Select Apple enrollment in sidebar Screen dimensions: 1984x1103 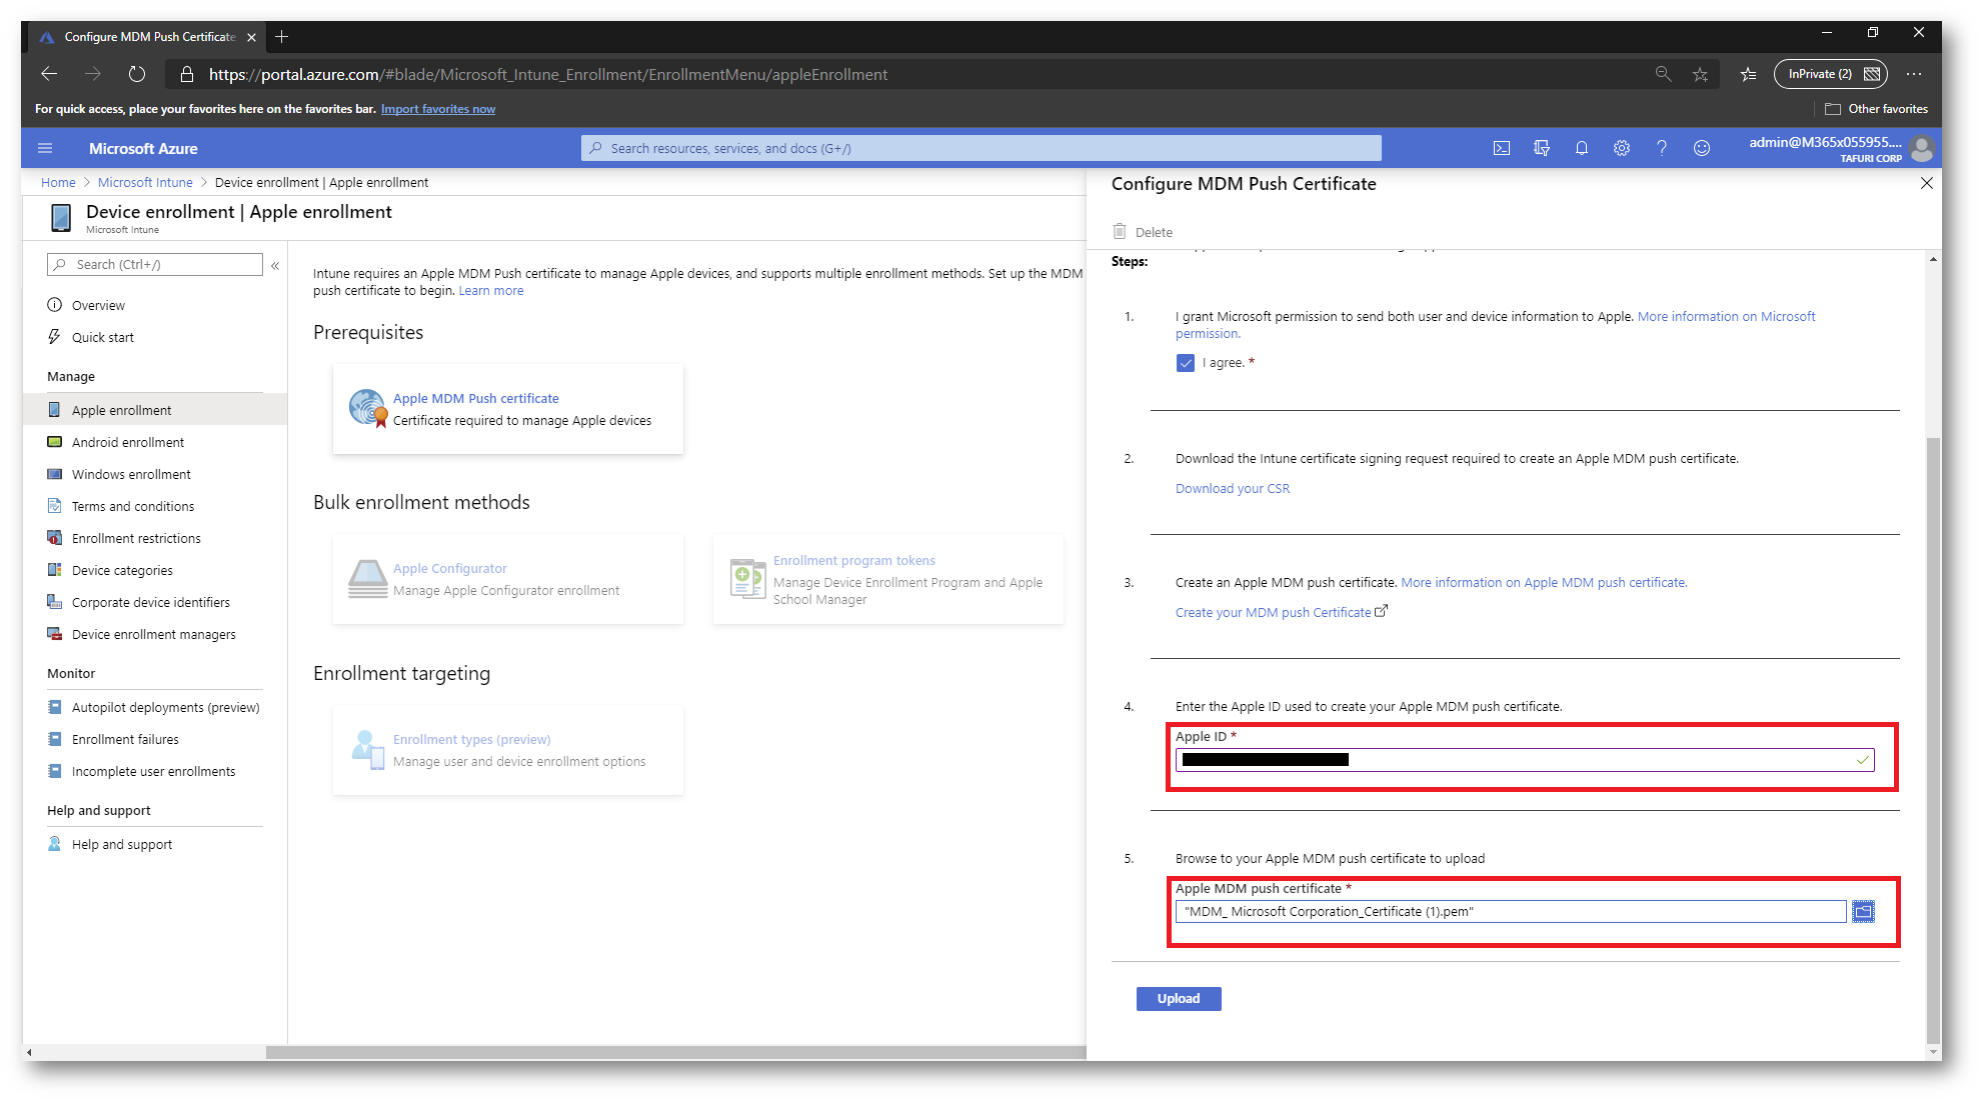point(154,410)
